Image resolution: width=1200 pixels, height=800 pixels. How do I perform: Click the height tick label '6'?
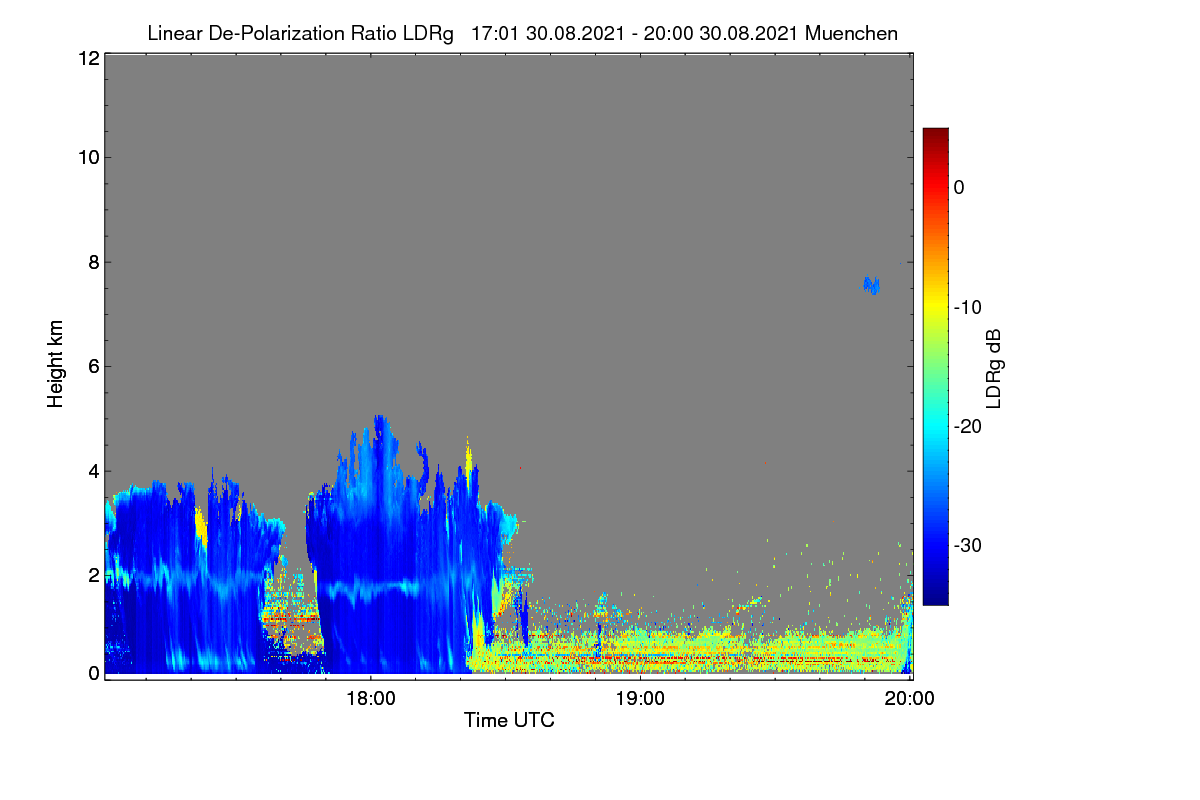tap(92, 366)
